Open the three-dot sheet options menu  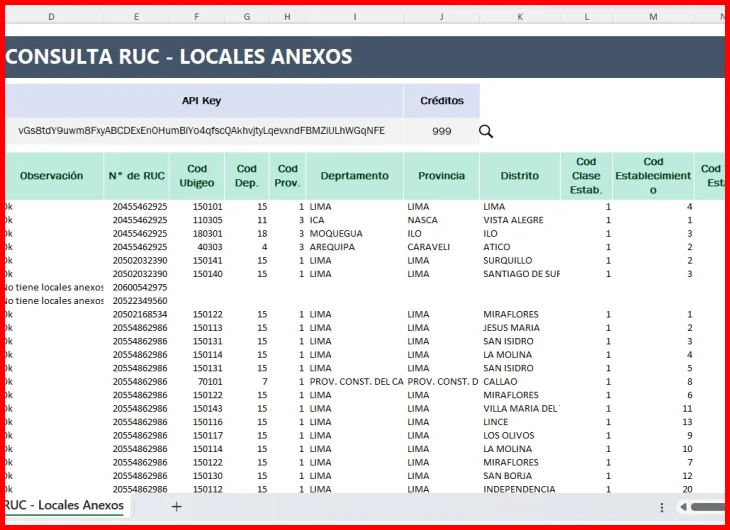click(662, 507)
